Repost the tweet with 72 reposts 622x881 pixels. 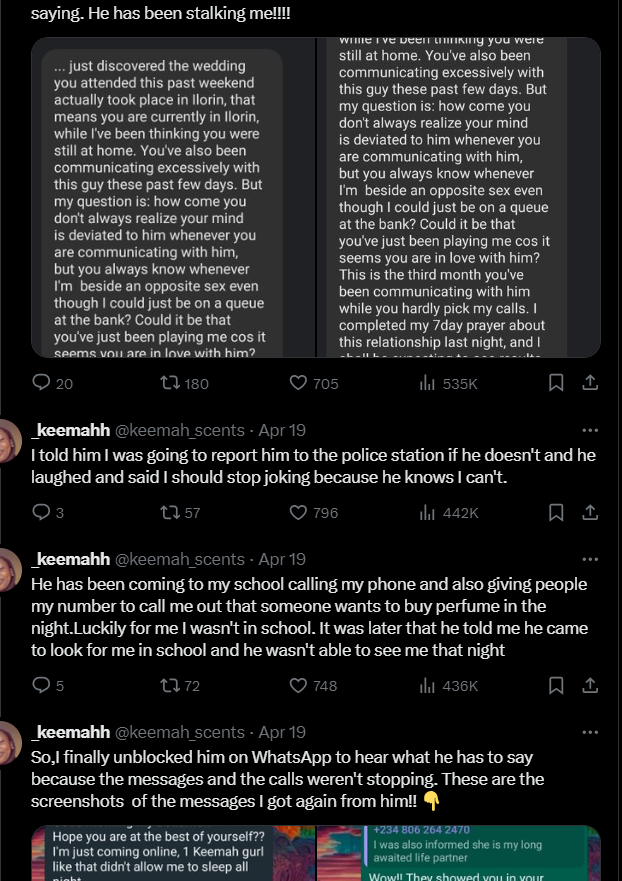170,686
